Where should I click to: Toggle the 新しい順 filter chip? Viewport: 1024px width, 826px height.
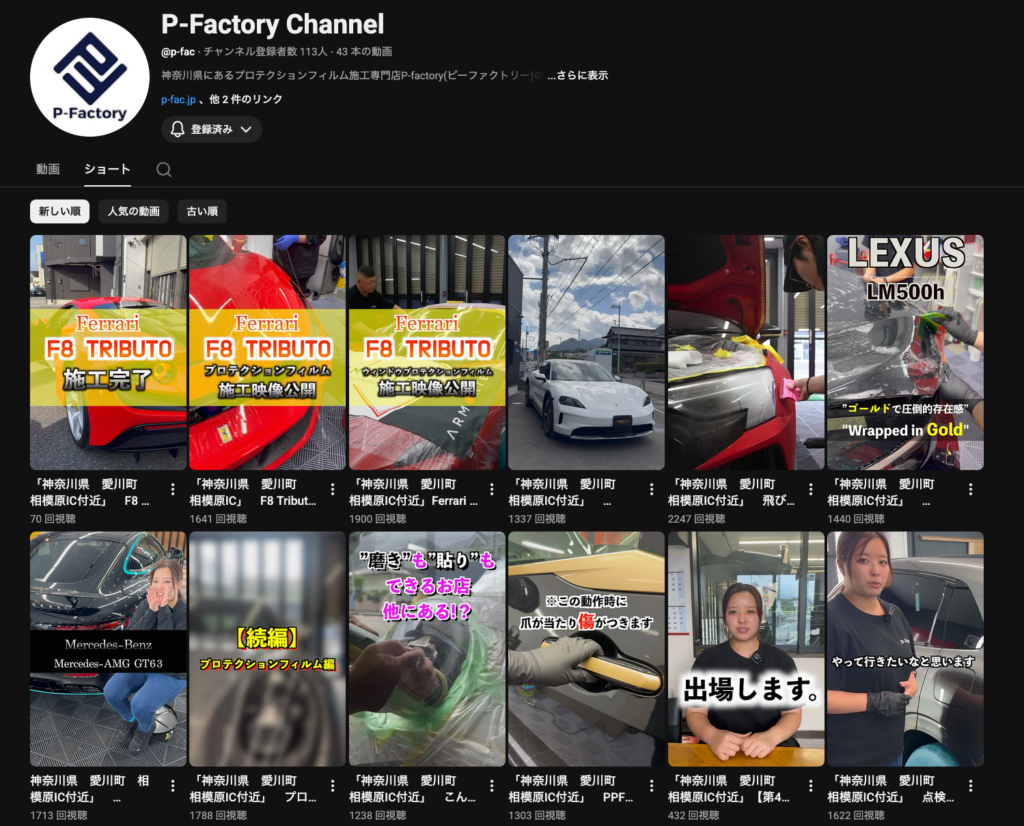click(x=58, y=211)
